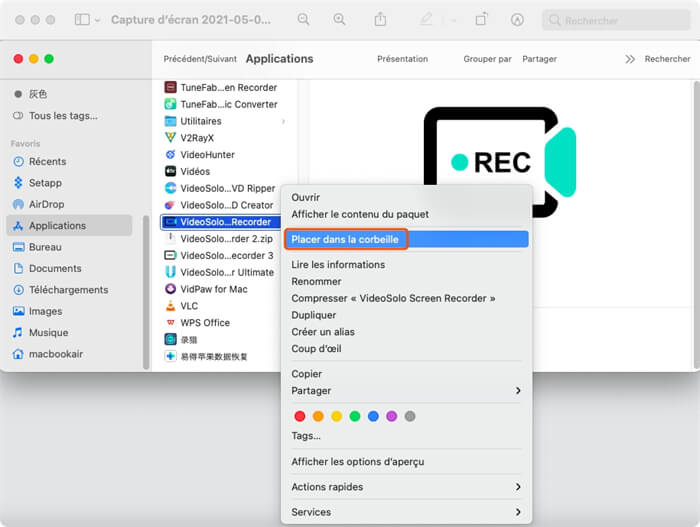This screenshot has width=700, height=527.
Task: Open AirDrop in Finder sidebar
Action: tap(39, 204)
